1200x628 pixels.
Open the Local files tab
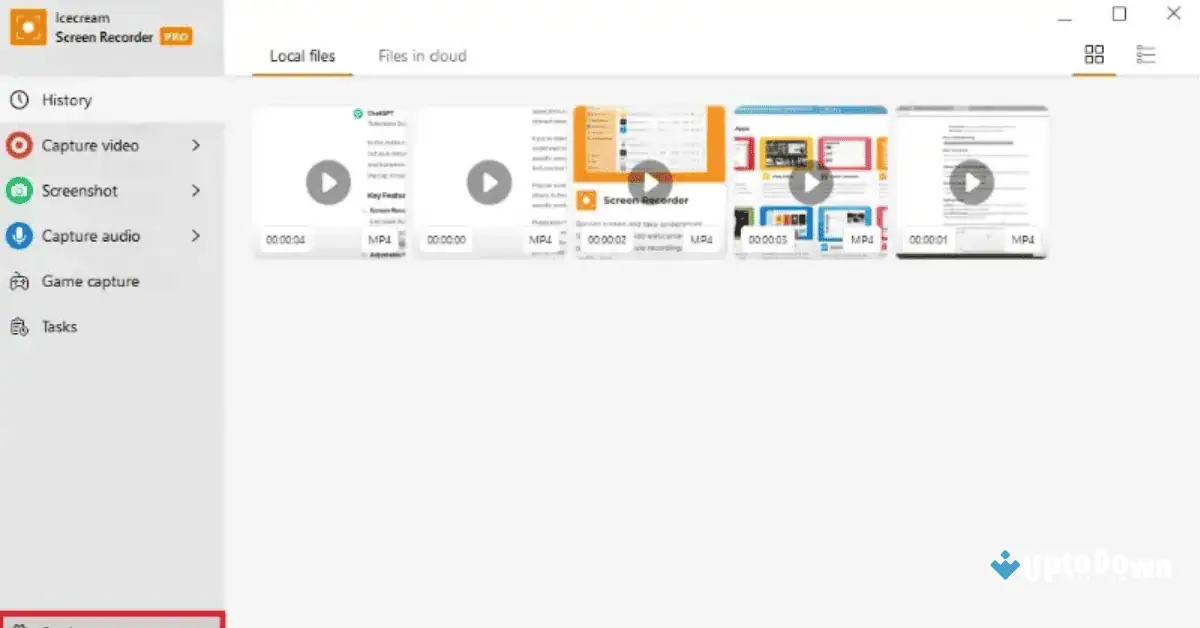coord(302,56)
